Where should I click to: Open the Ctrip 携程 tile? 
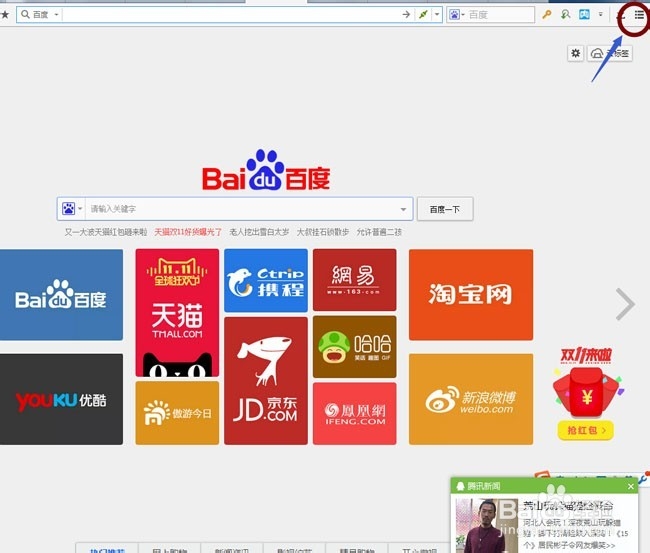click(266, 280)
